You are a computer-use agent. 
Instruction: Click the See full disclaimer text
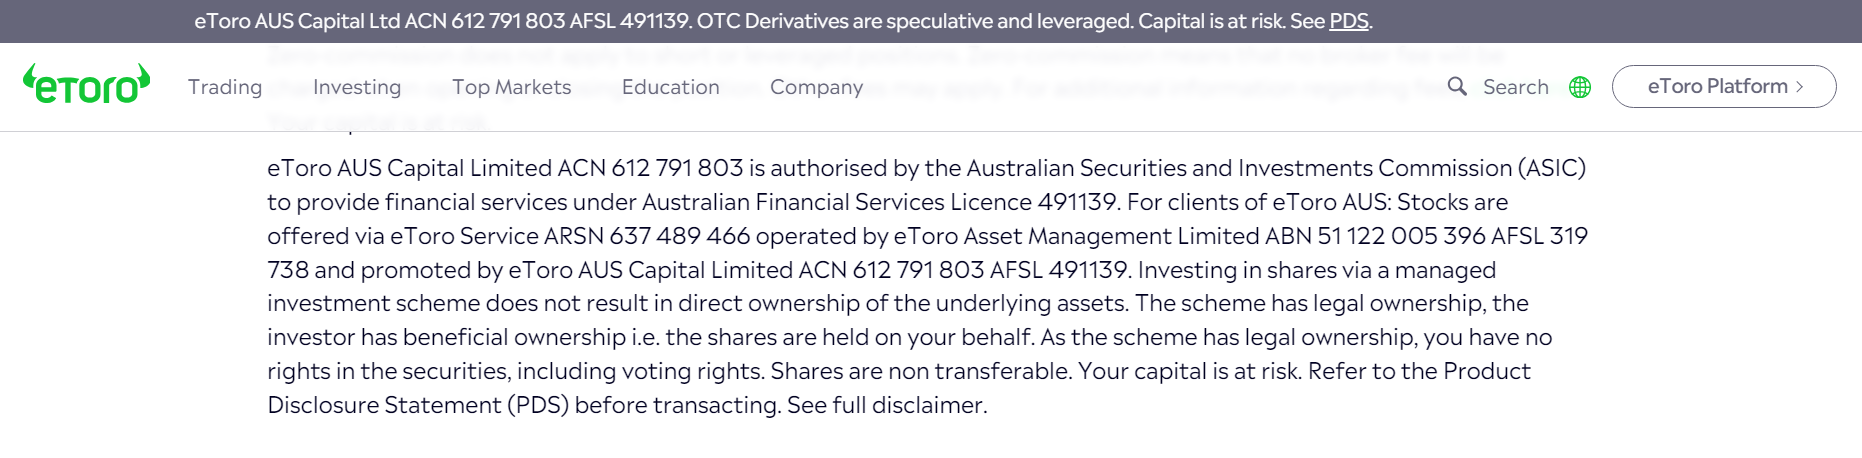point(886,405)
